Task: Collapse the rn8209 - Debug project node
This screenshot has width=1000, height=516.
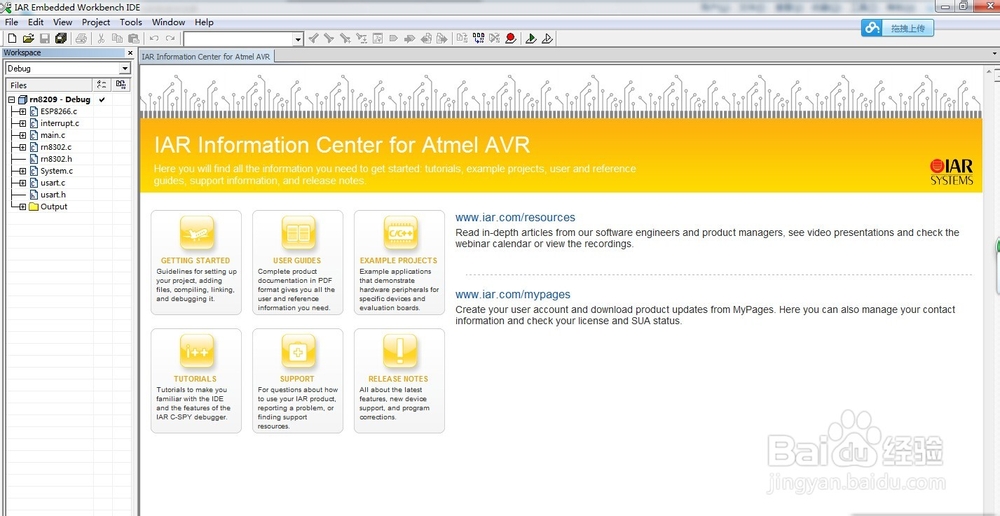Action: [x=11, y=100]
